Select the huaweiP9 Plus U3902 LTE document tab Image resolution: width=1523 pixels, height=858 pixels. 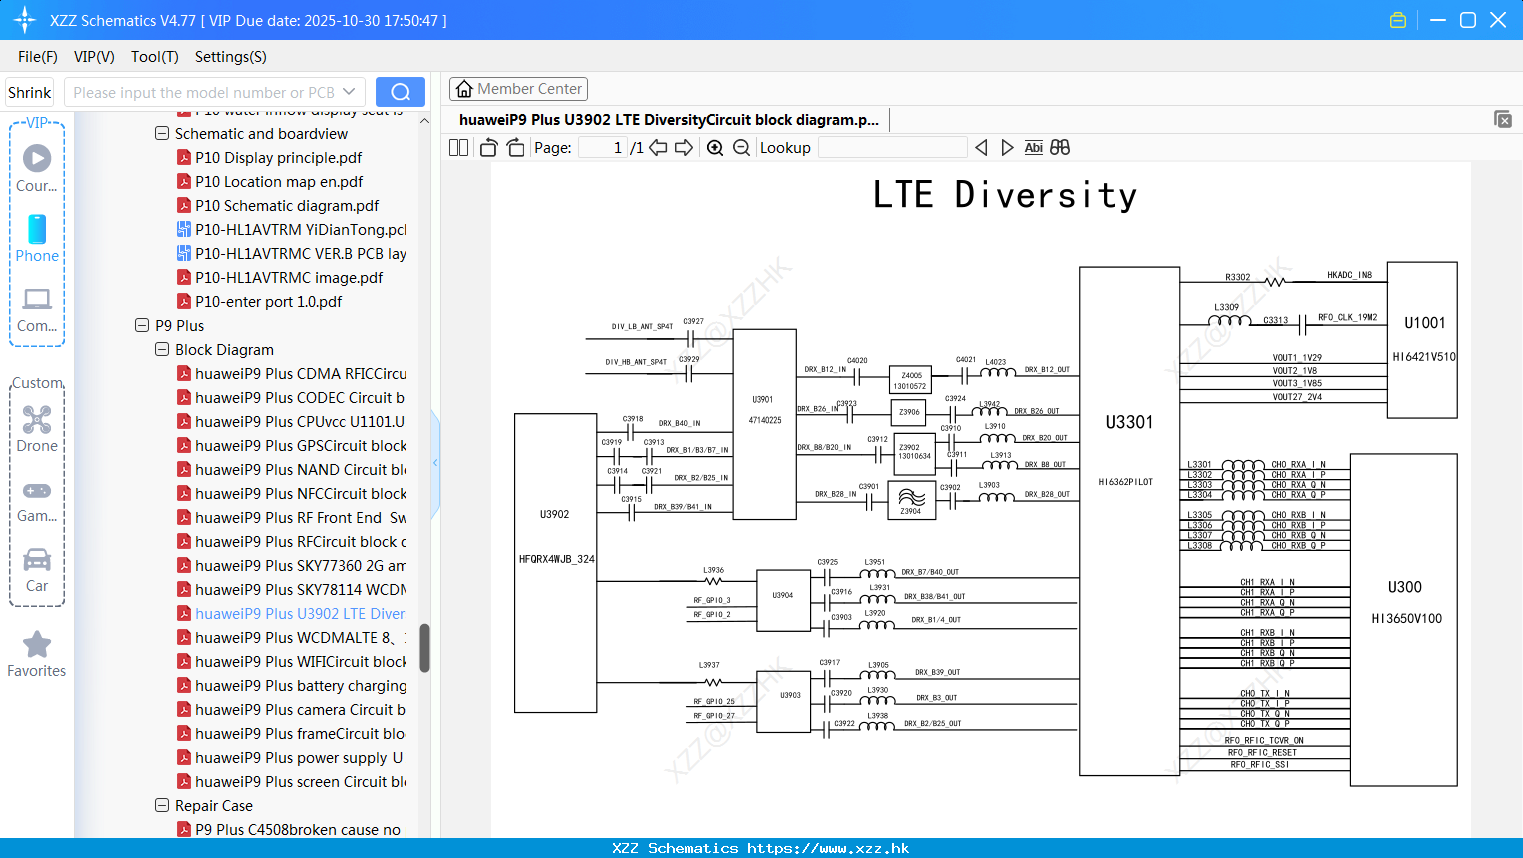(x=668, y=119)
